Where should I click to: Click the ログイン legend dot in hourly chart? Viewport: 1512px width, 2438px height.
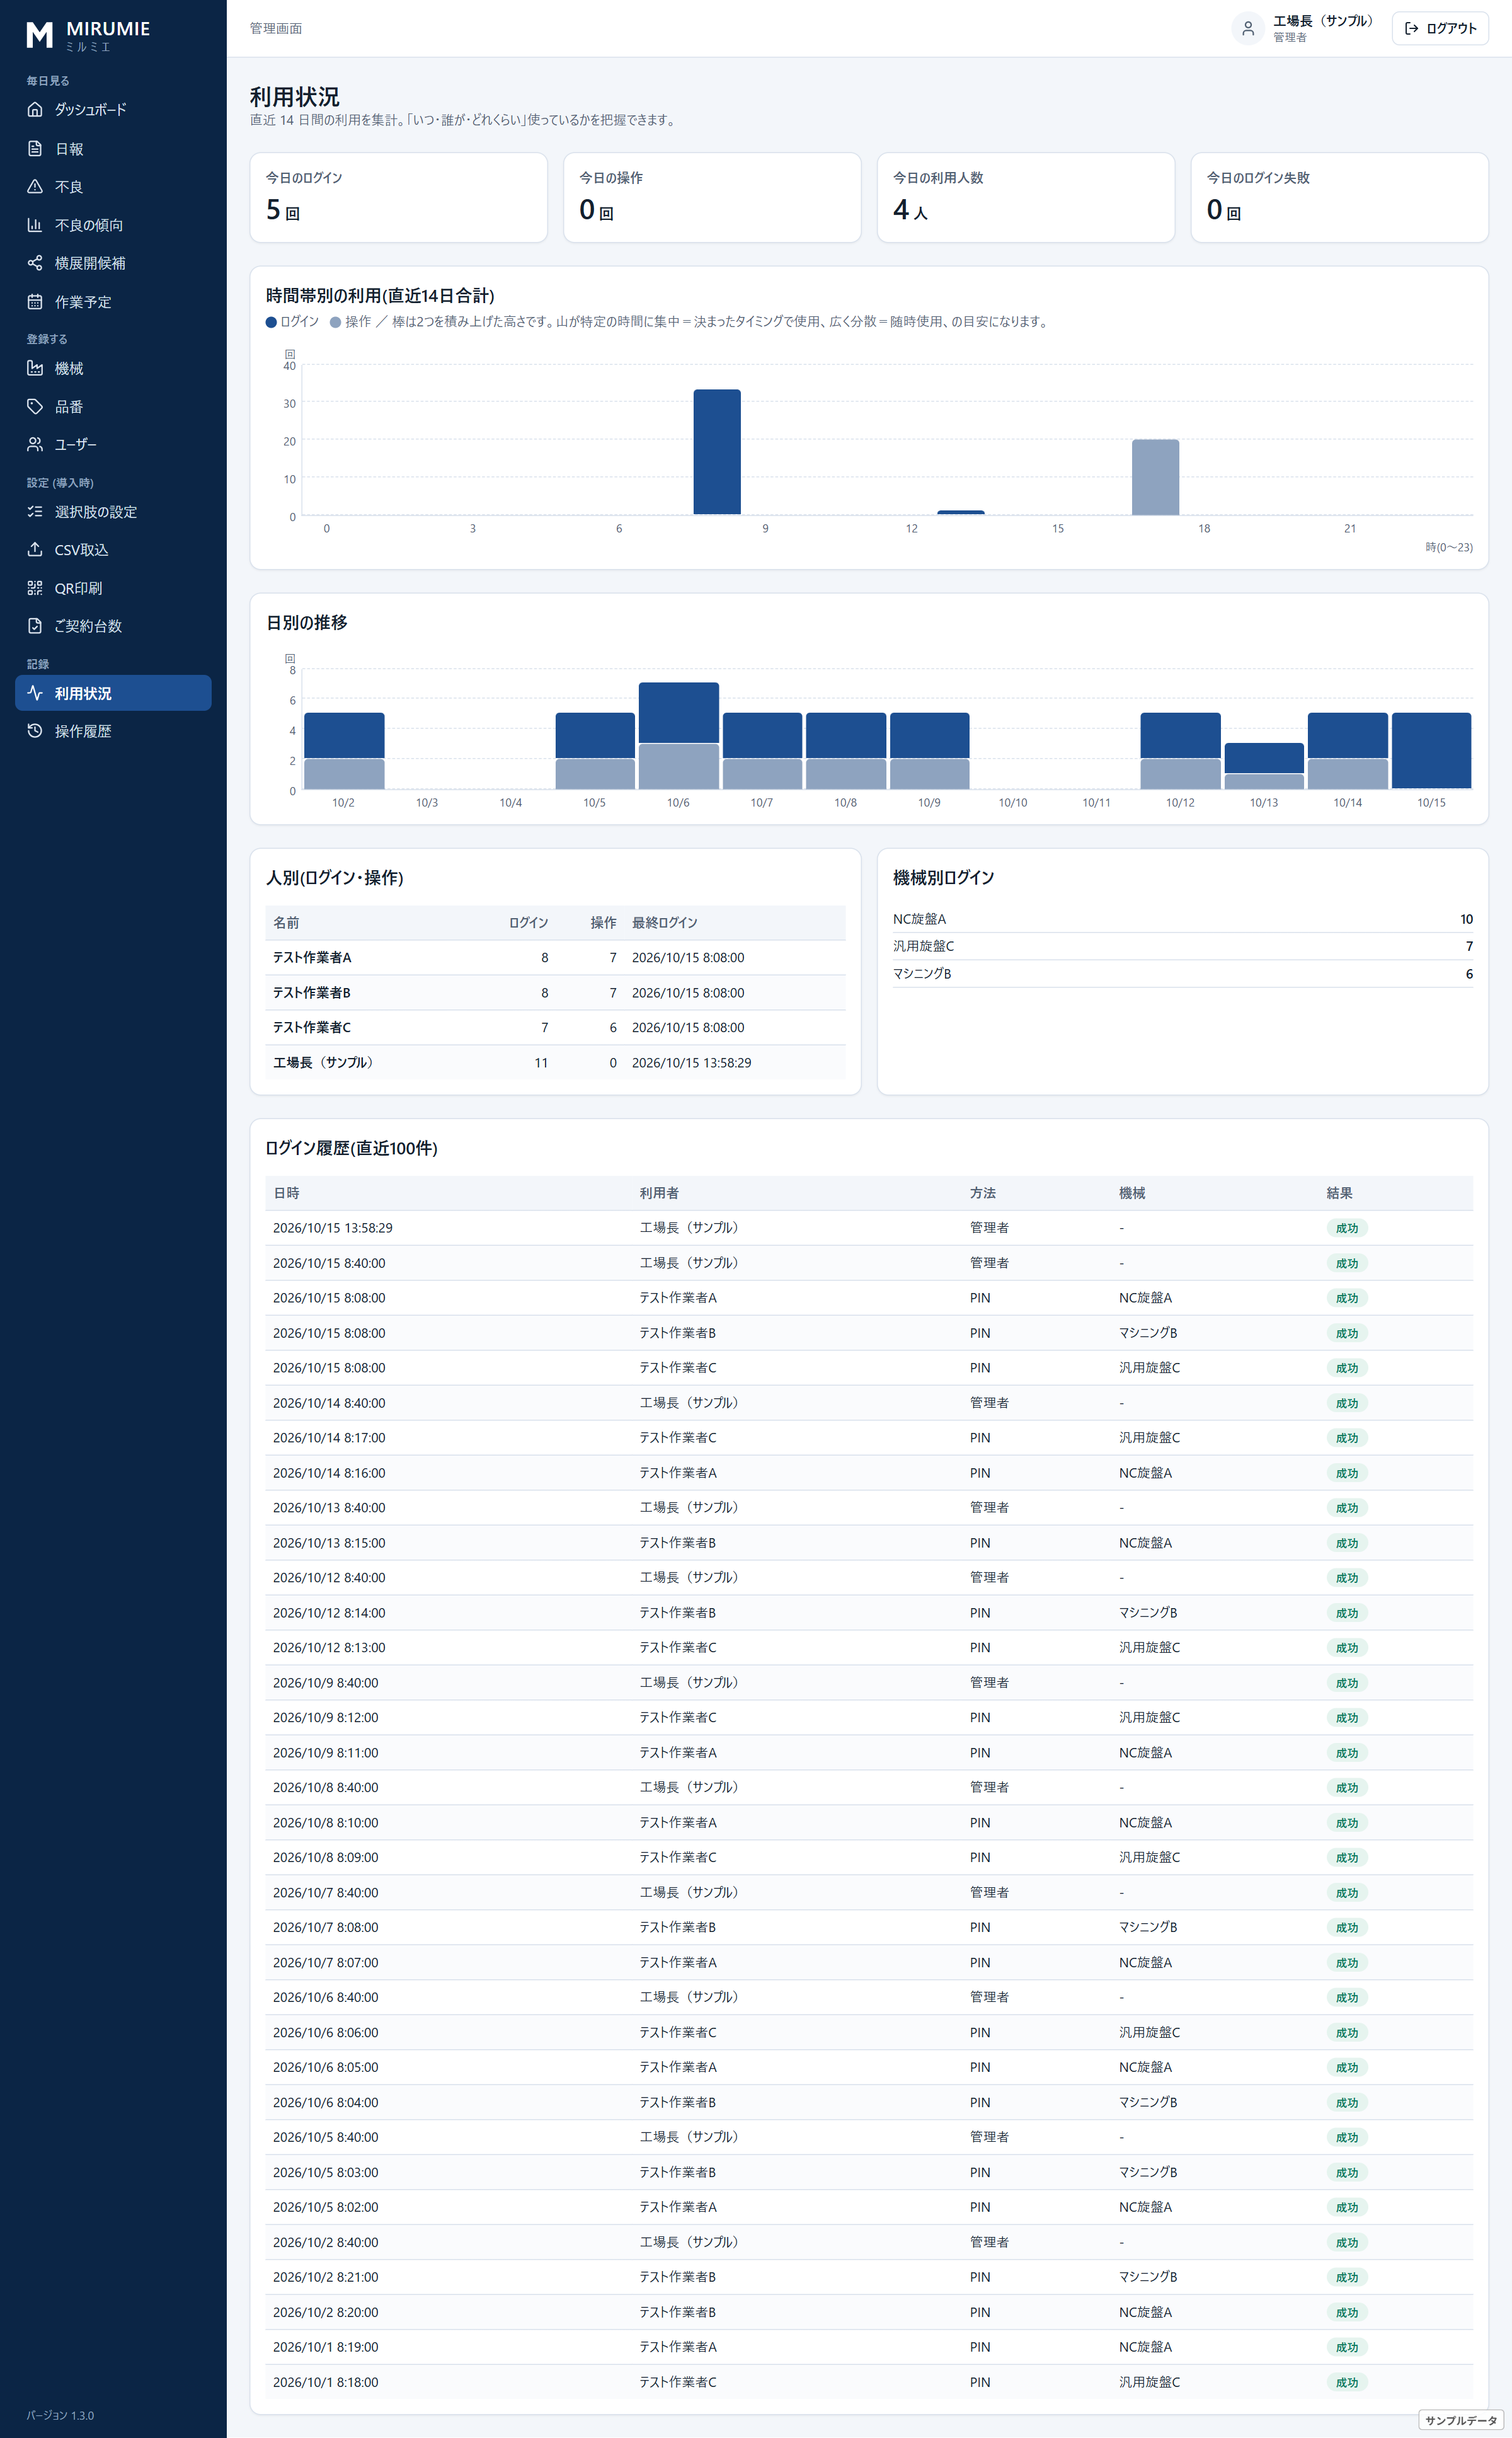pos(271,322)
